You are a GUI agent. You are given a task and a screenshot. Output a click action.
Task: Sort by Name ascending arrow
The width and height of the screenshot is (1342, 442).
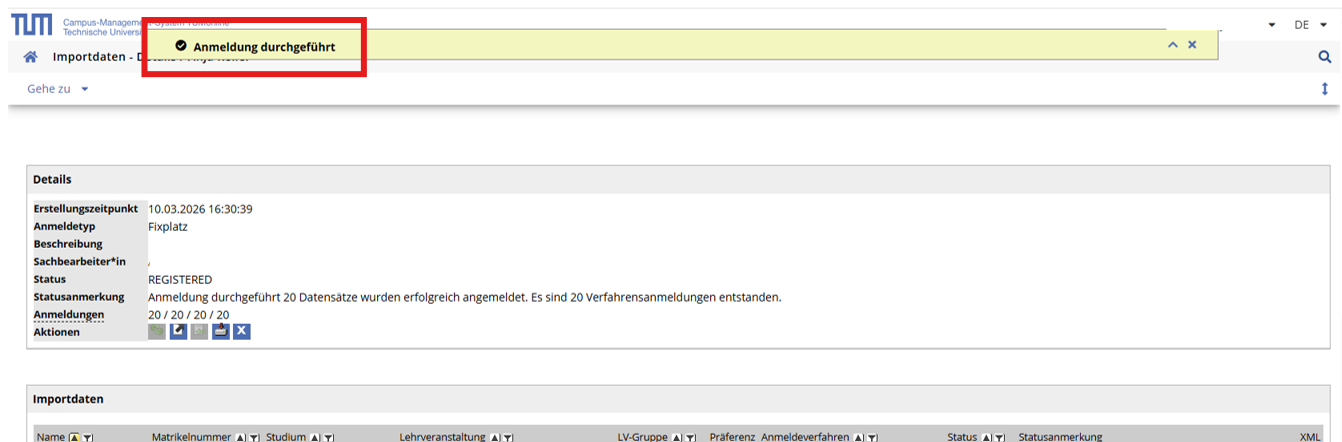(x=74, y=438)
